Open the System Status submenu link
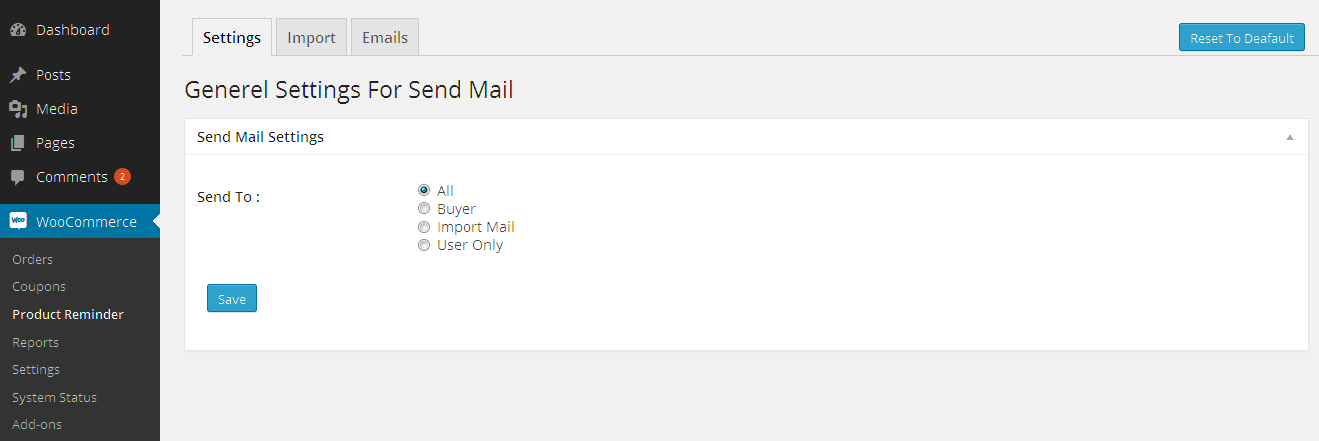 (x=55, y=397)
